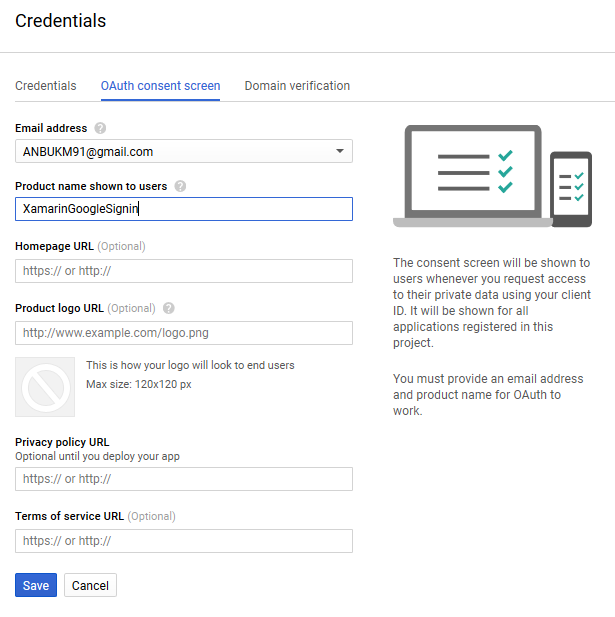Click help icon next to Product logo URL
This screenshot has height=617, width=615.
(x=169, y=308)
